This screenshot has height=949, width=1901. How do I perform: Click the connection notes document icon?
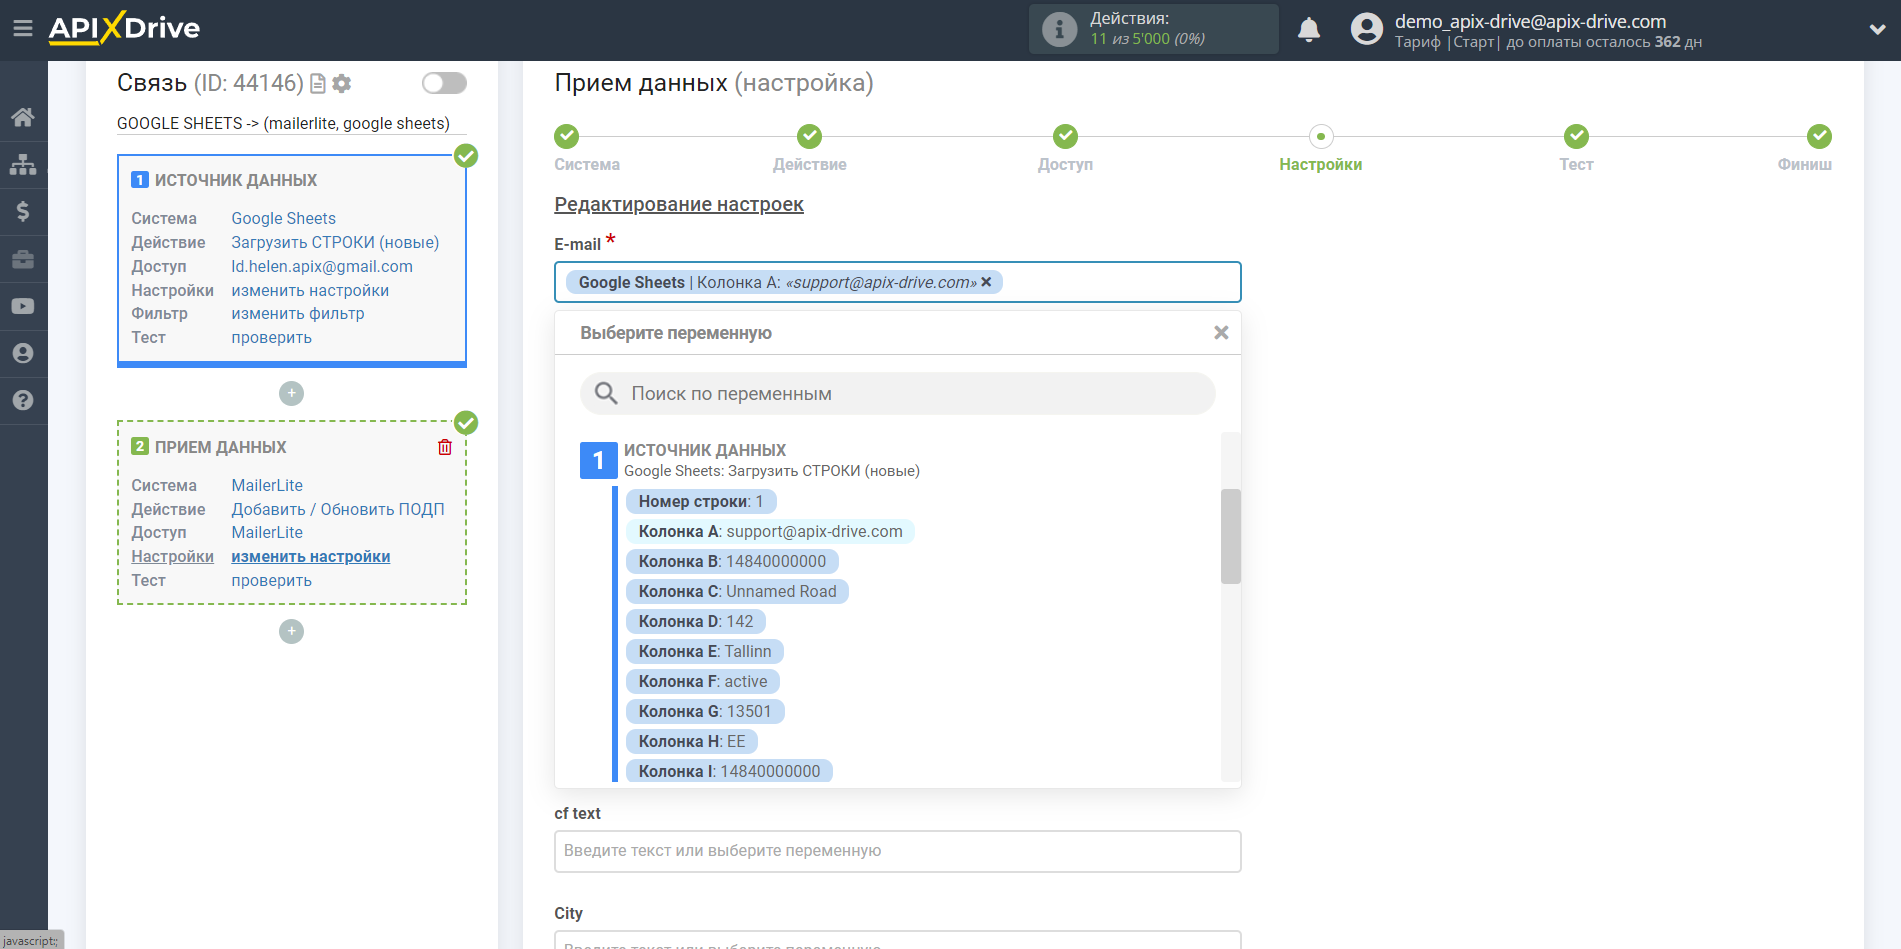[x=318, y=84]
